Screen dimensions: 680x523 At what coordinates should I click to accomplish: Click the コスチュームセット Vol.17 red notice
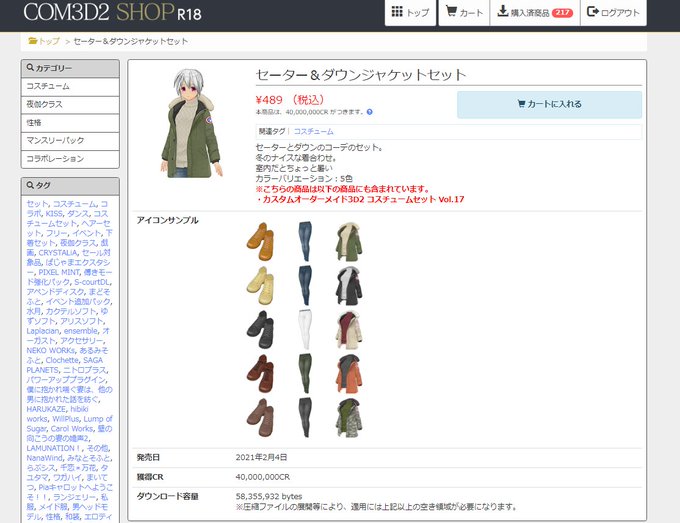(x=360, y=199)
